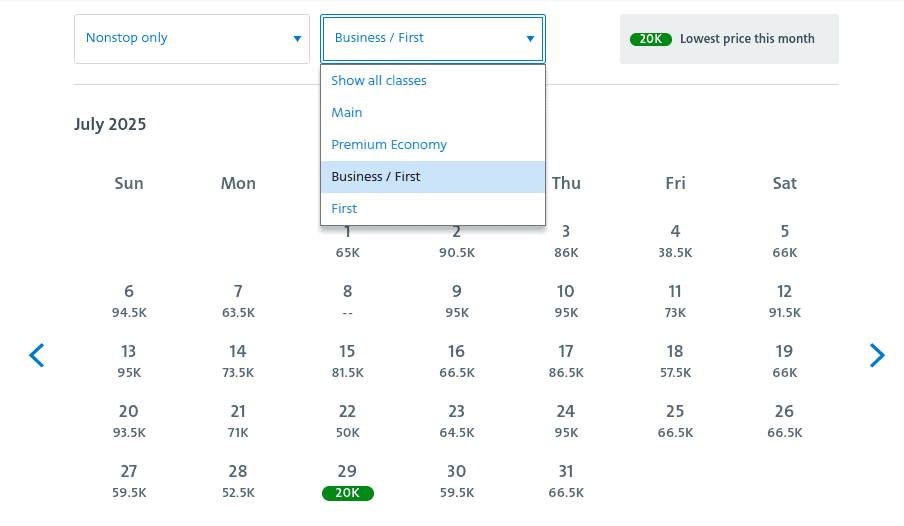This screenshot has width=904, height=526.
Task: Go to the previous month with left arrow
Action: click(x=37, y=355)
